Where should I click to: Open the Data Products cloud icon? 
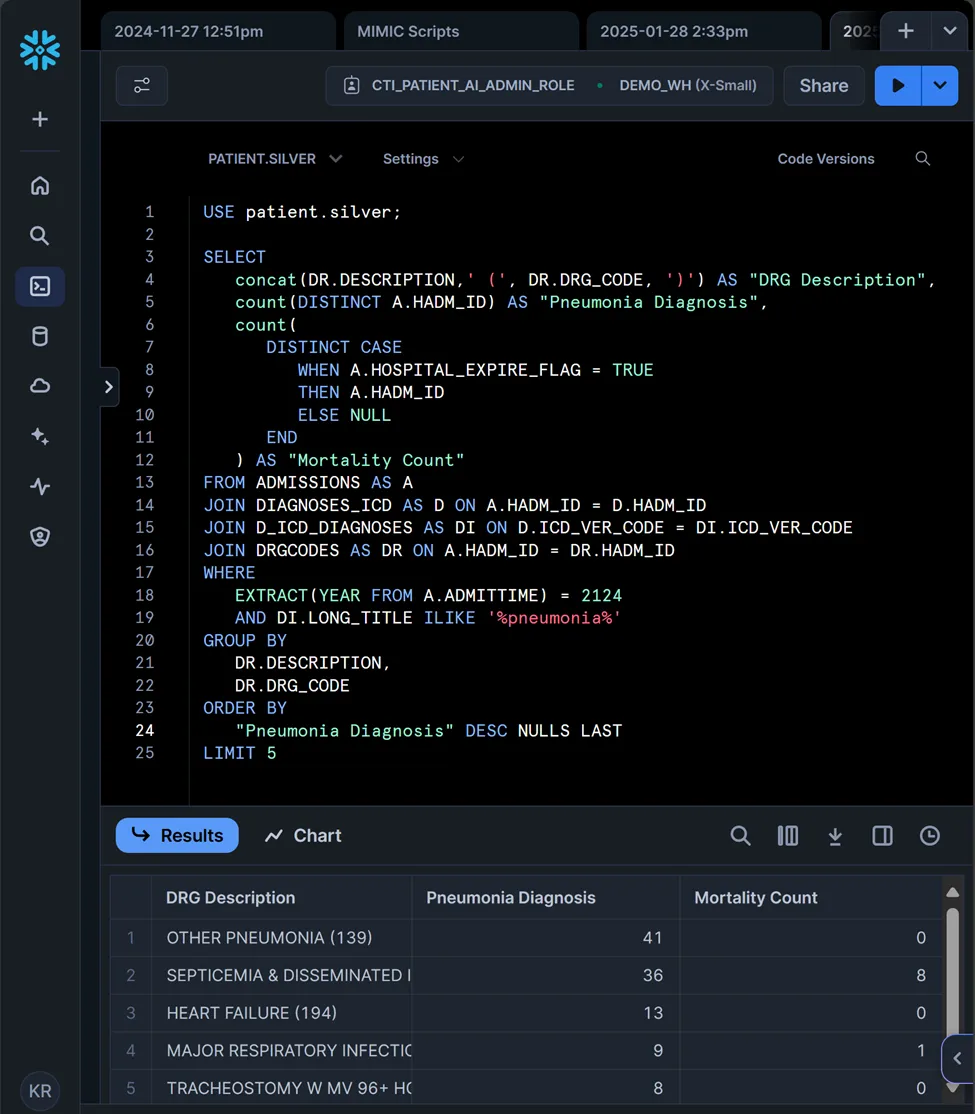coord(40,386)
